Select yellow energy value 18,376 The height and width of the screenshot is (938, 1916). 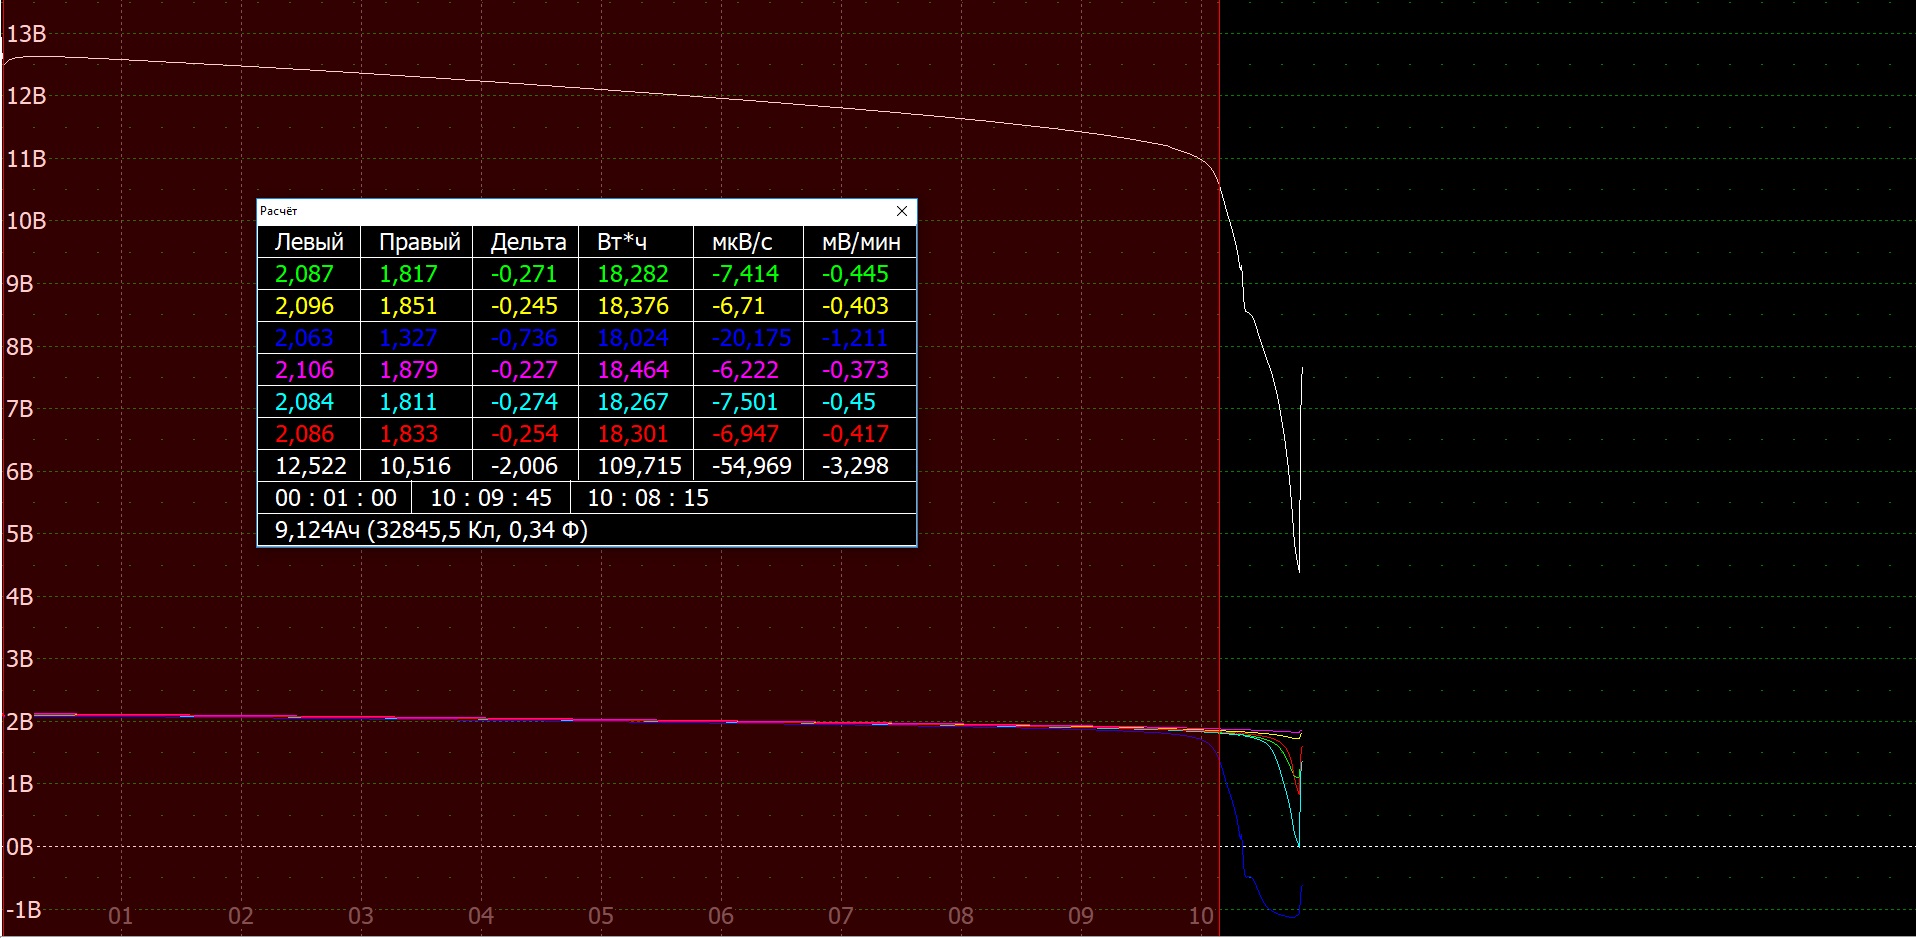pos(633,306)
